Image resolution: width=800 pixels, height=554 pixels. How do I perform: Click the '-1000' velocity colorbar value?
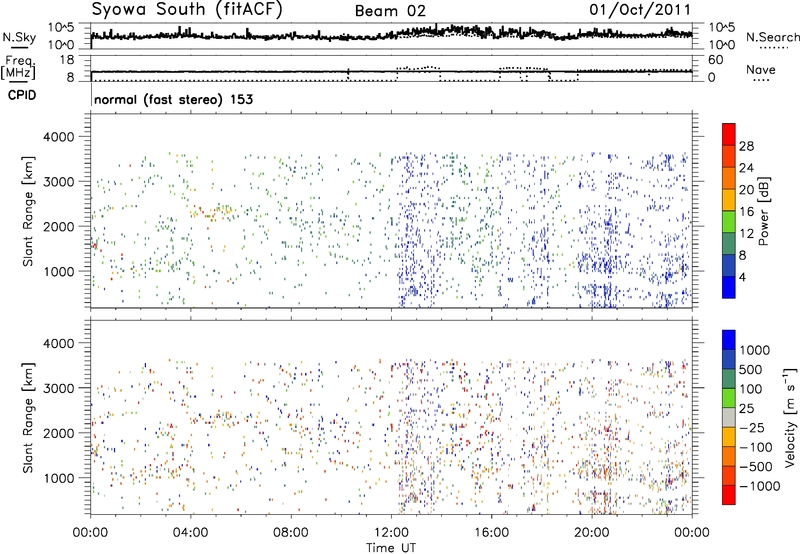(759, 486)
